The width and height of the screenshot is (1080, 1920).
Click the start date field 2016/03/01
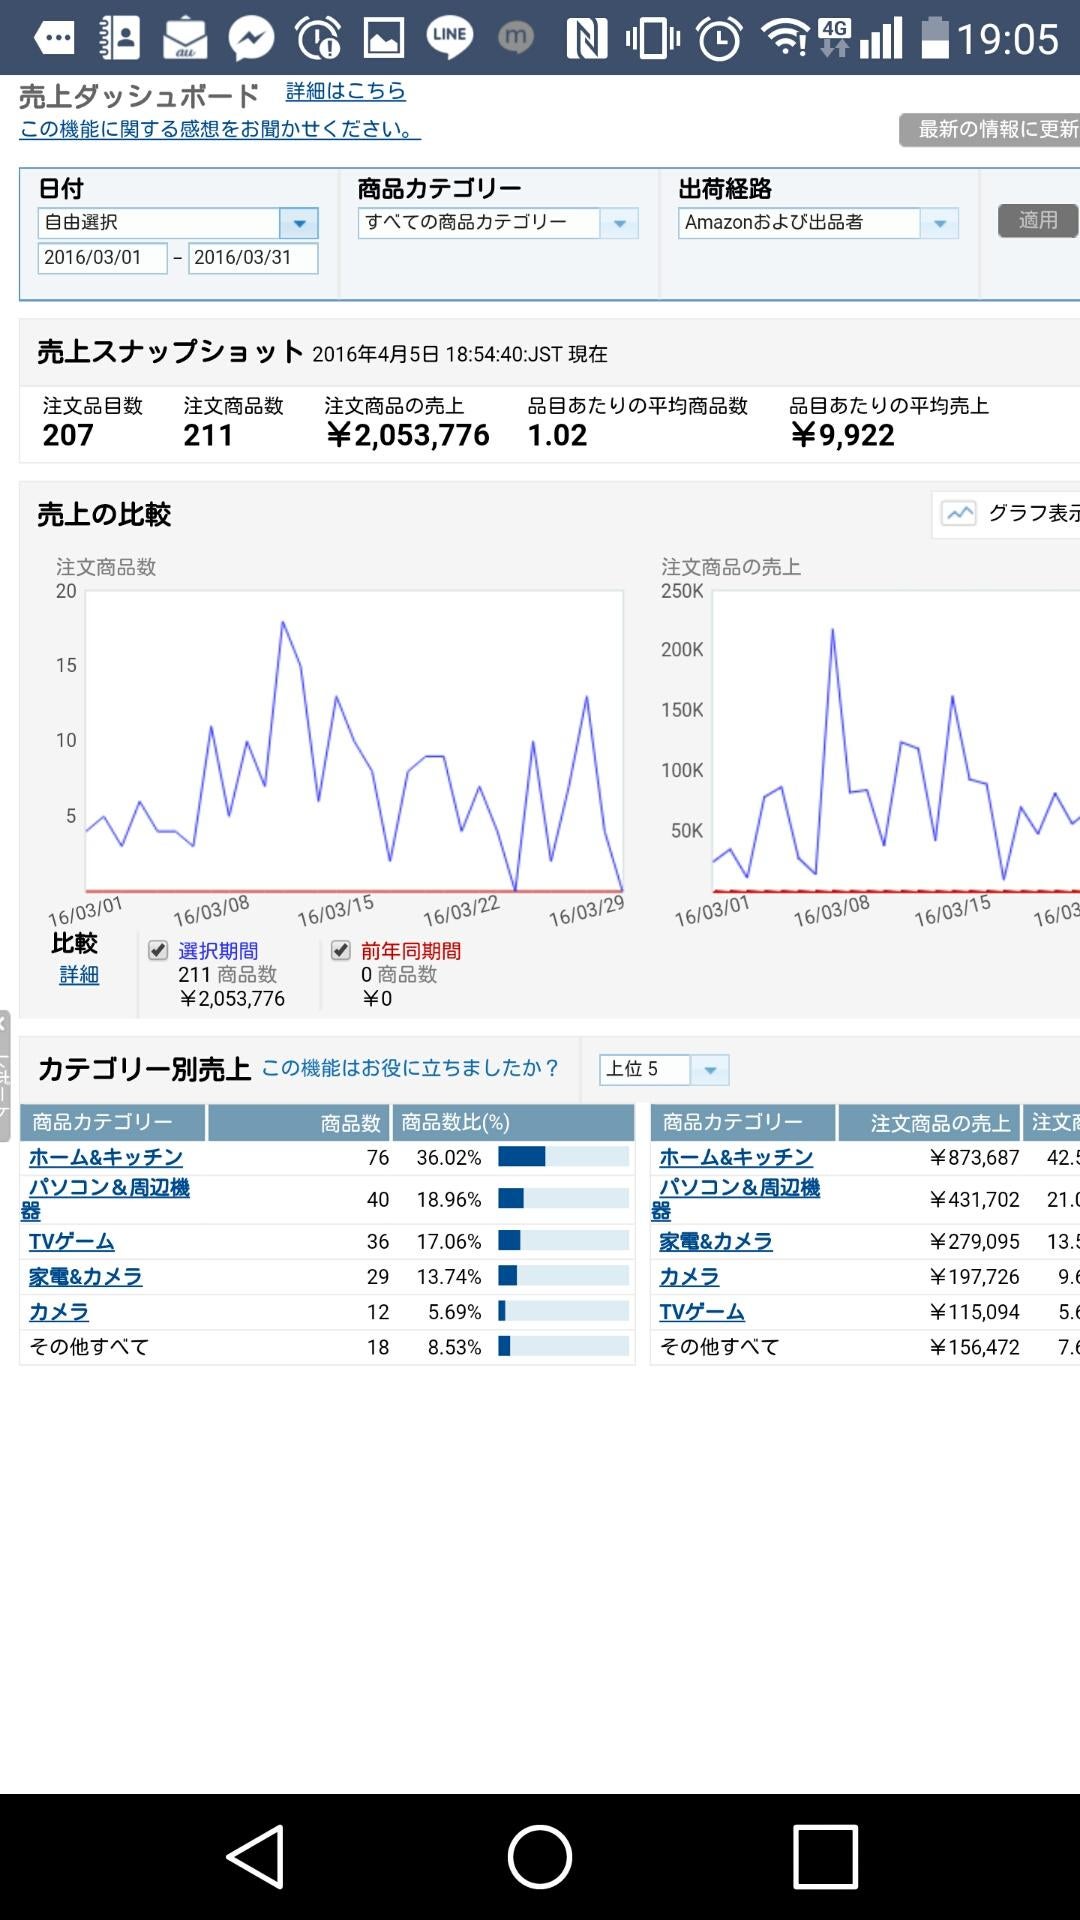click(102, 258)
